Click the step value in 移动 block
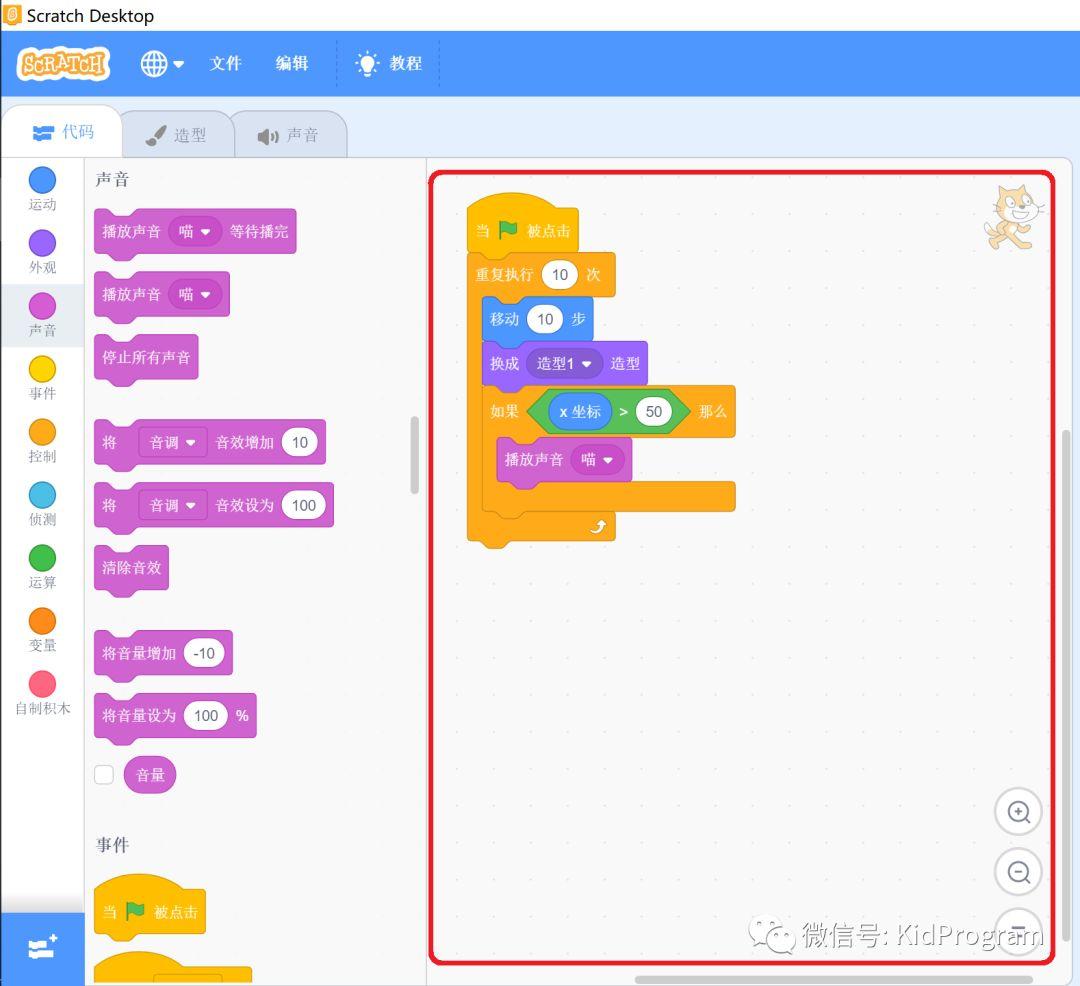 pos(545,319)
